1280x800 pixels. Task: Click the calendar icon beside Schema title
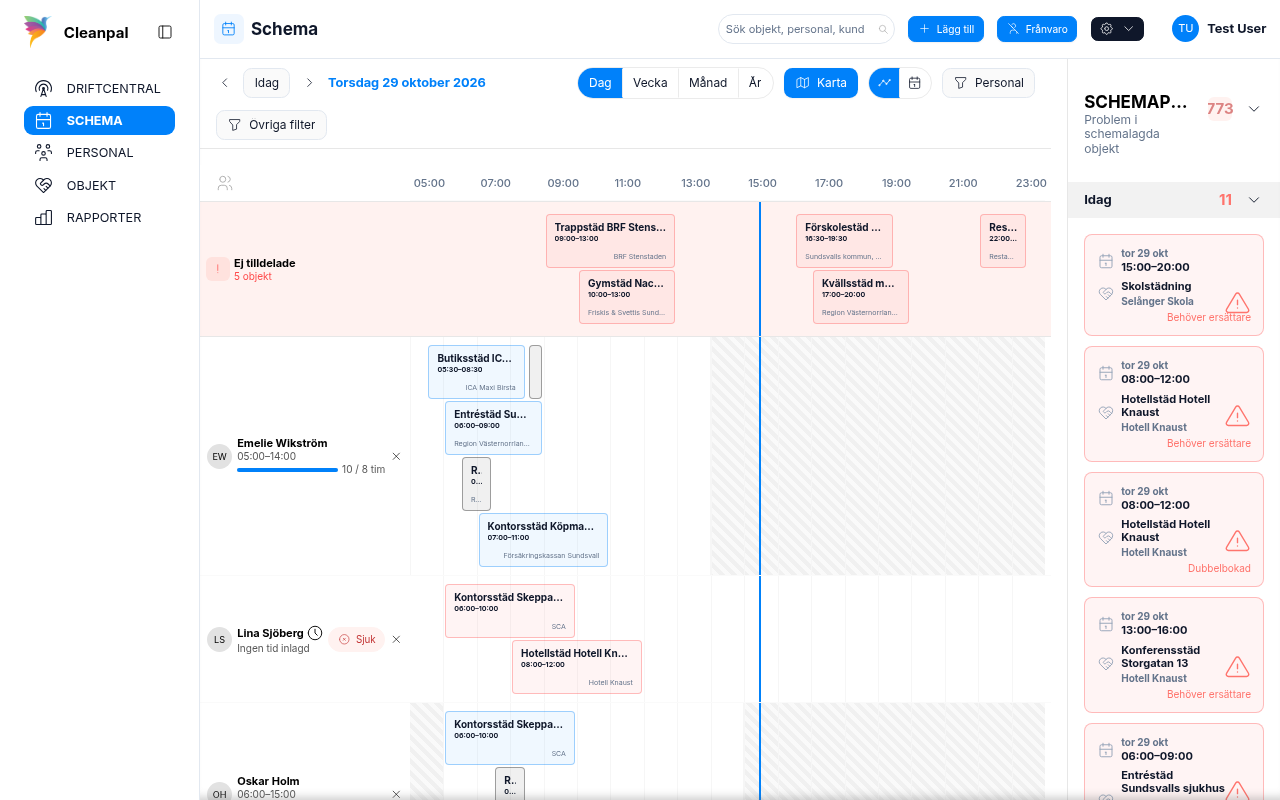[229, 29]
